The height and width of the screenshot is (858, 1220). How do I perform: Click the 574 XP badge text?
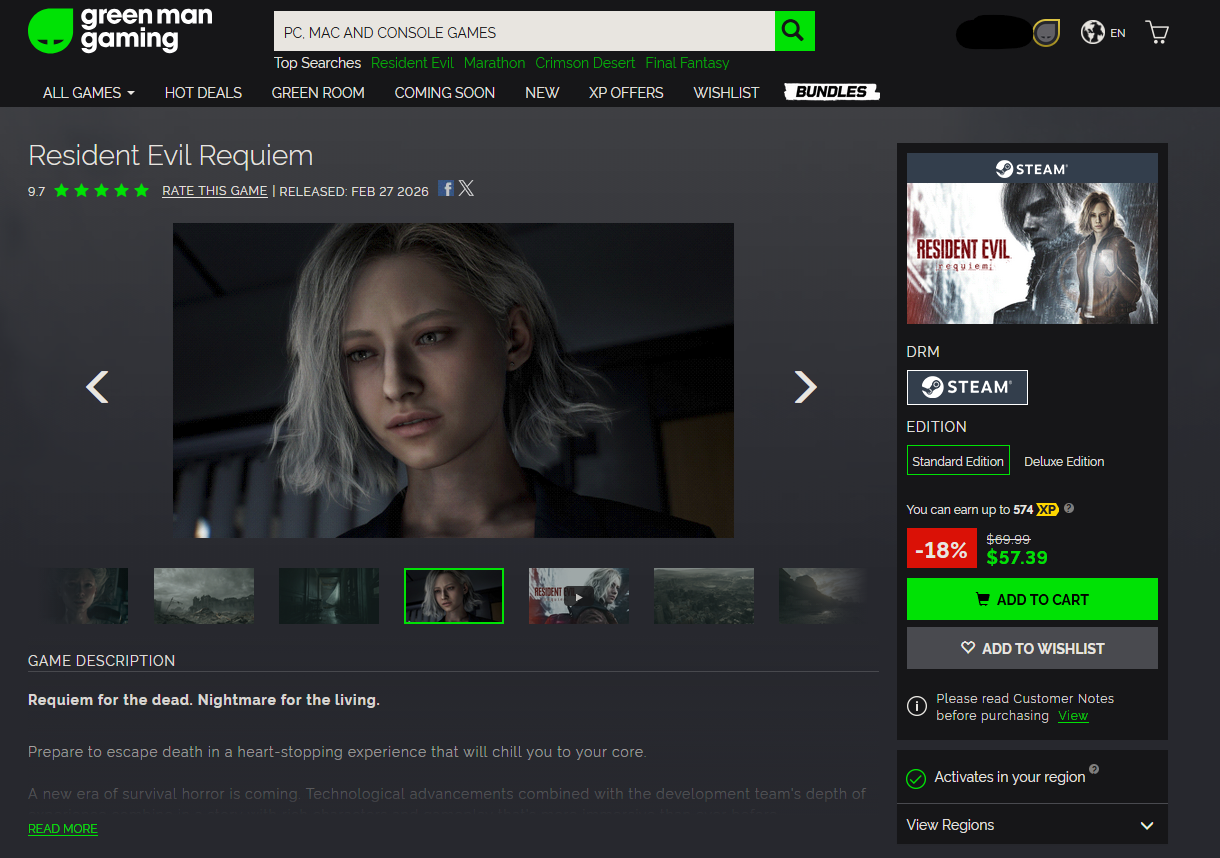click(x=1036, y=509)
